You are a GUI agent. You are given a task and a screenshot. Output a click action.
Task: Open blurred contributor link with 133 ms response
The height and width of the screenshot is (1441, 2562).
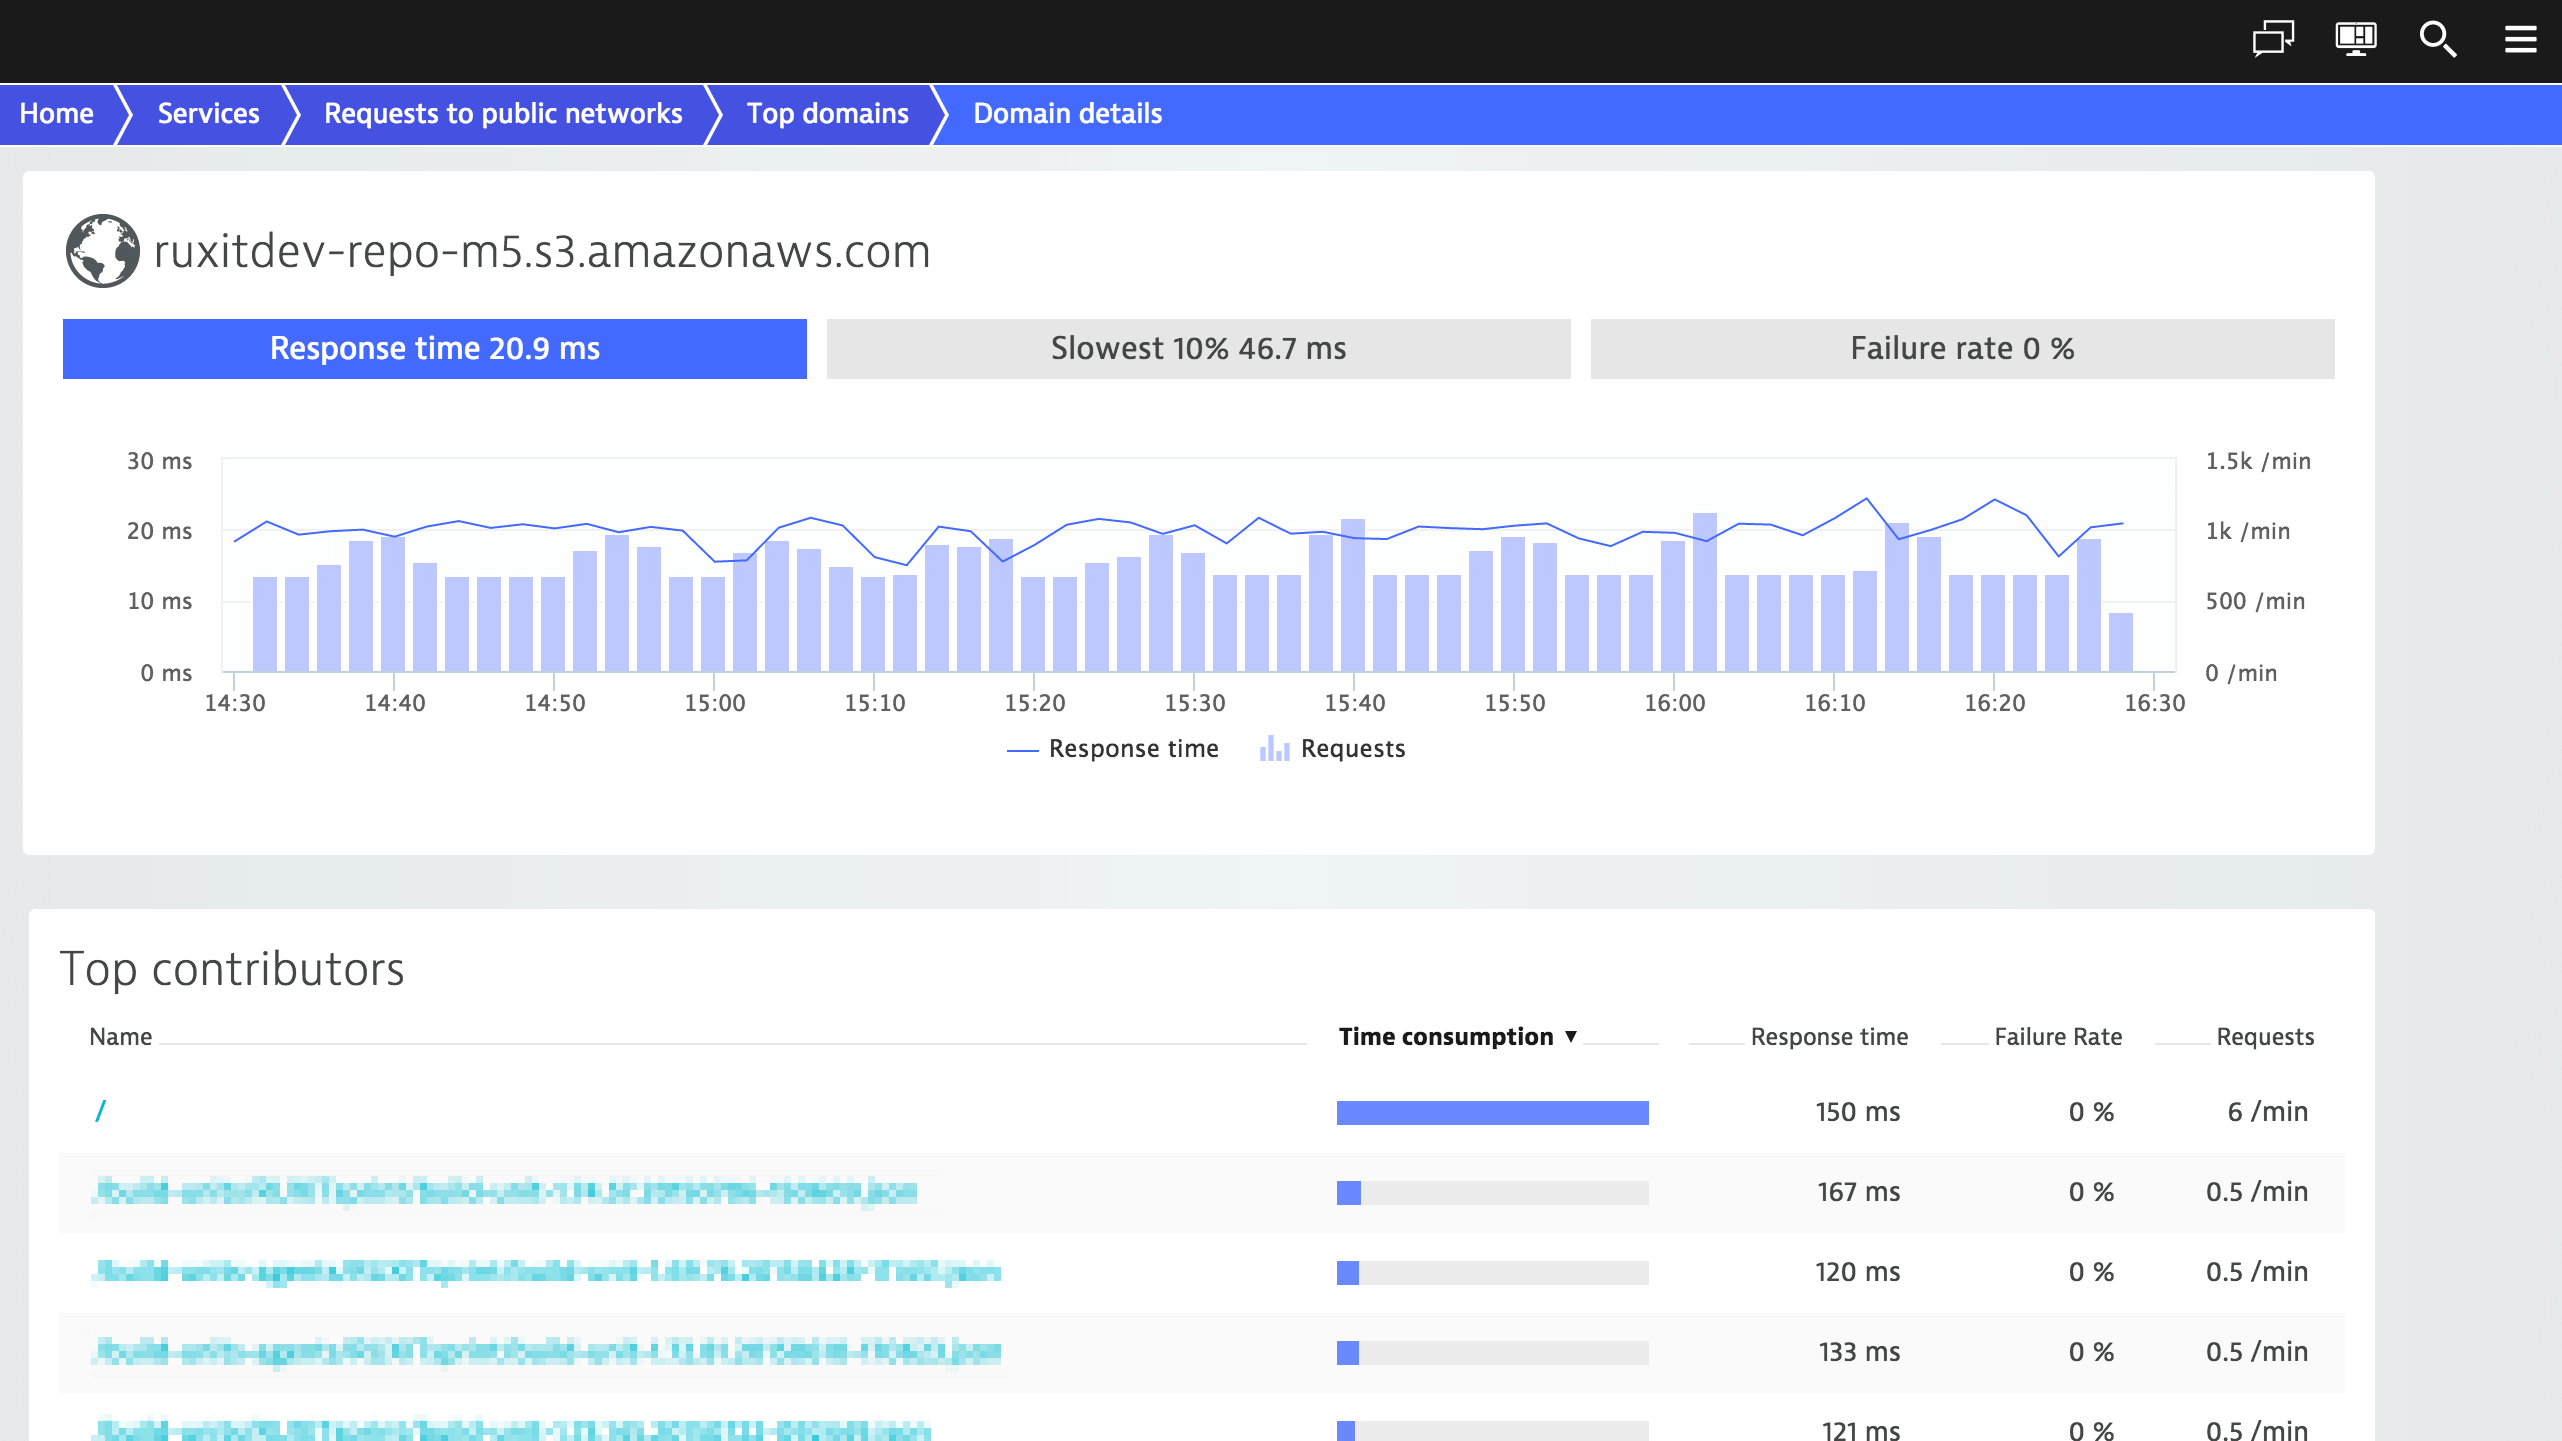(547, 1352)
